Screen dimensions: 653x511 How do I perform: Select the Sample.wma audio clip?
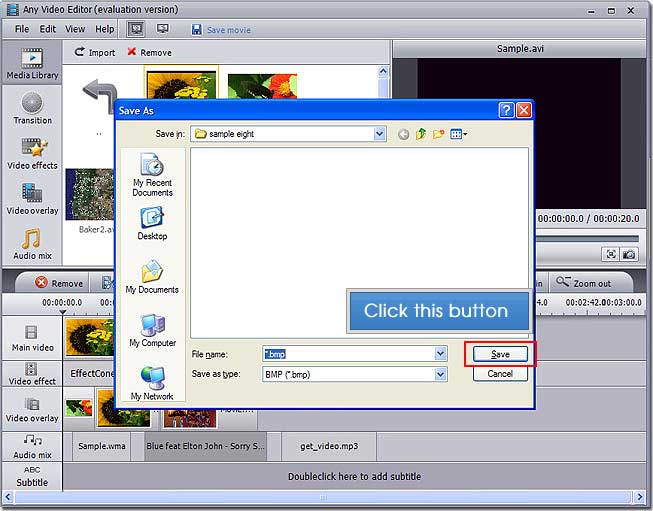(102, 446)
